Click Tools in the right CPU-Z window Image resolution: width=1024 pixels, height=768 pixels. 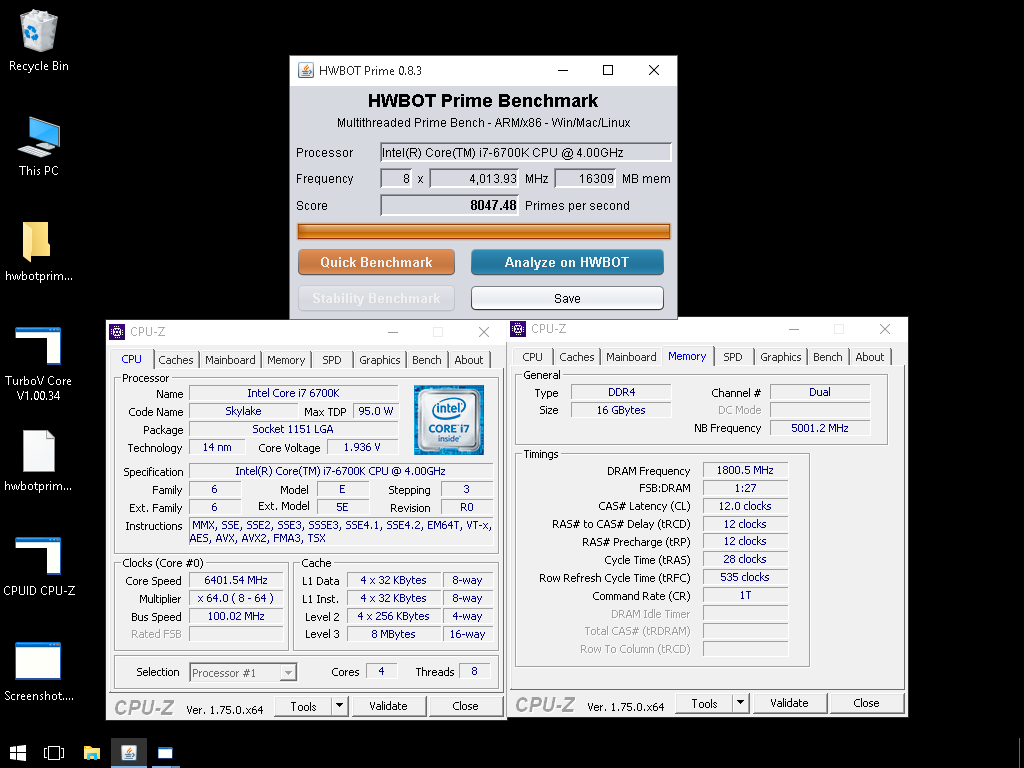click(x=704, y=703)
